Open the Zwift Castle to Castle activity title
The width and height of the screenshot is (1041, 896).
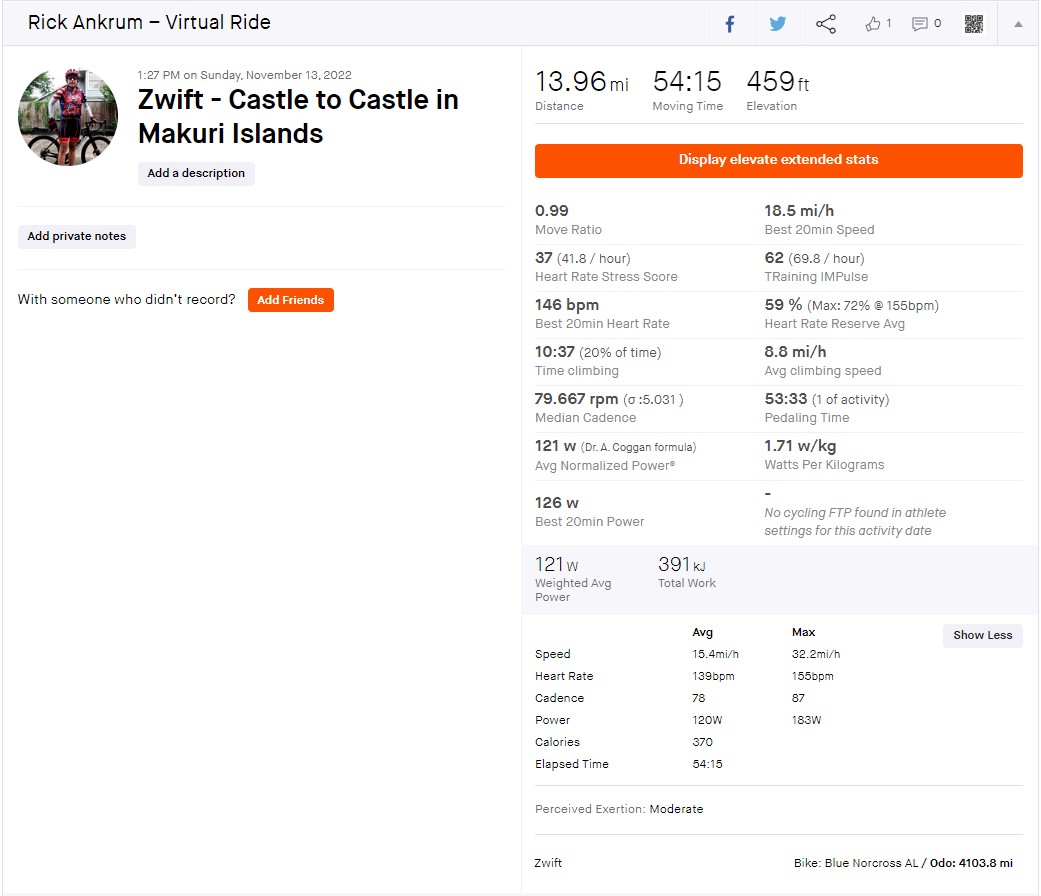tap(298, 116)
